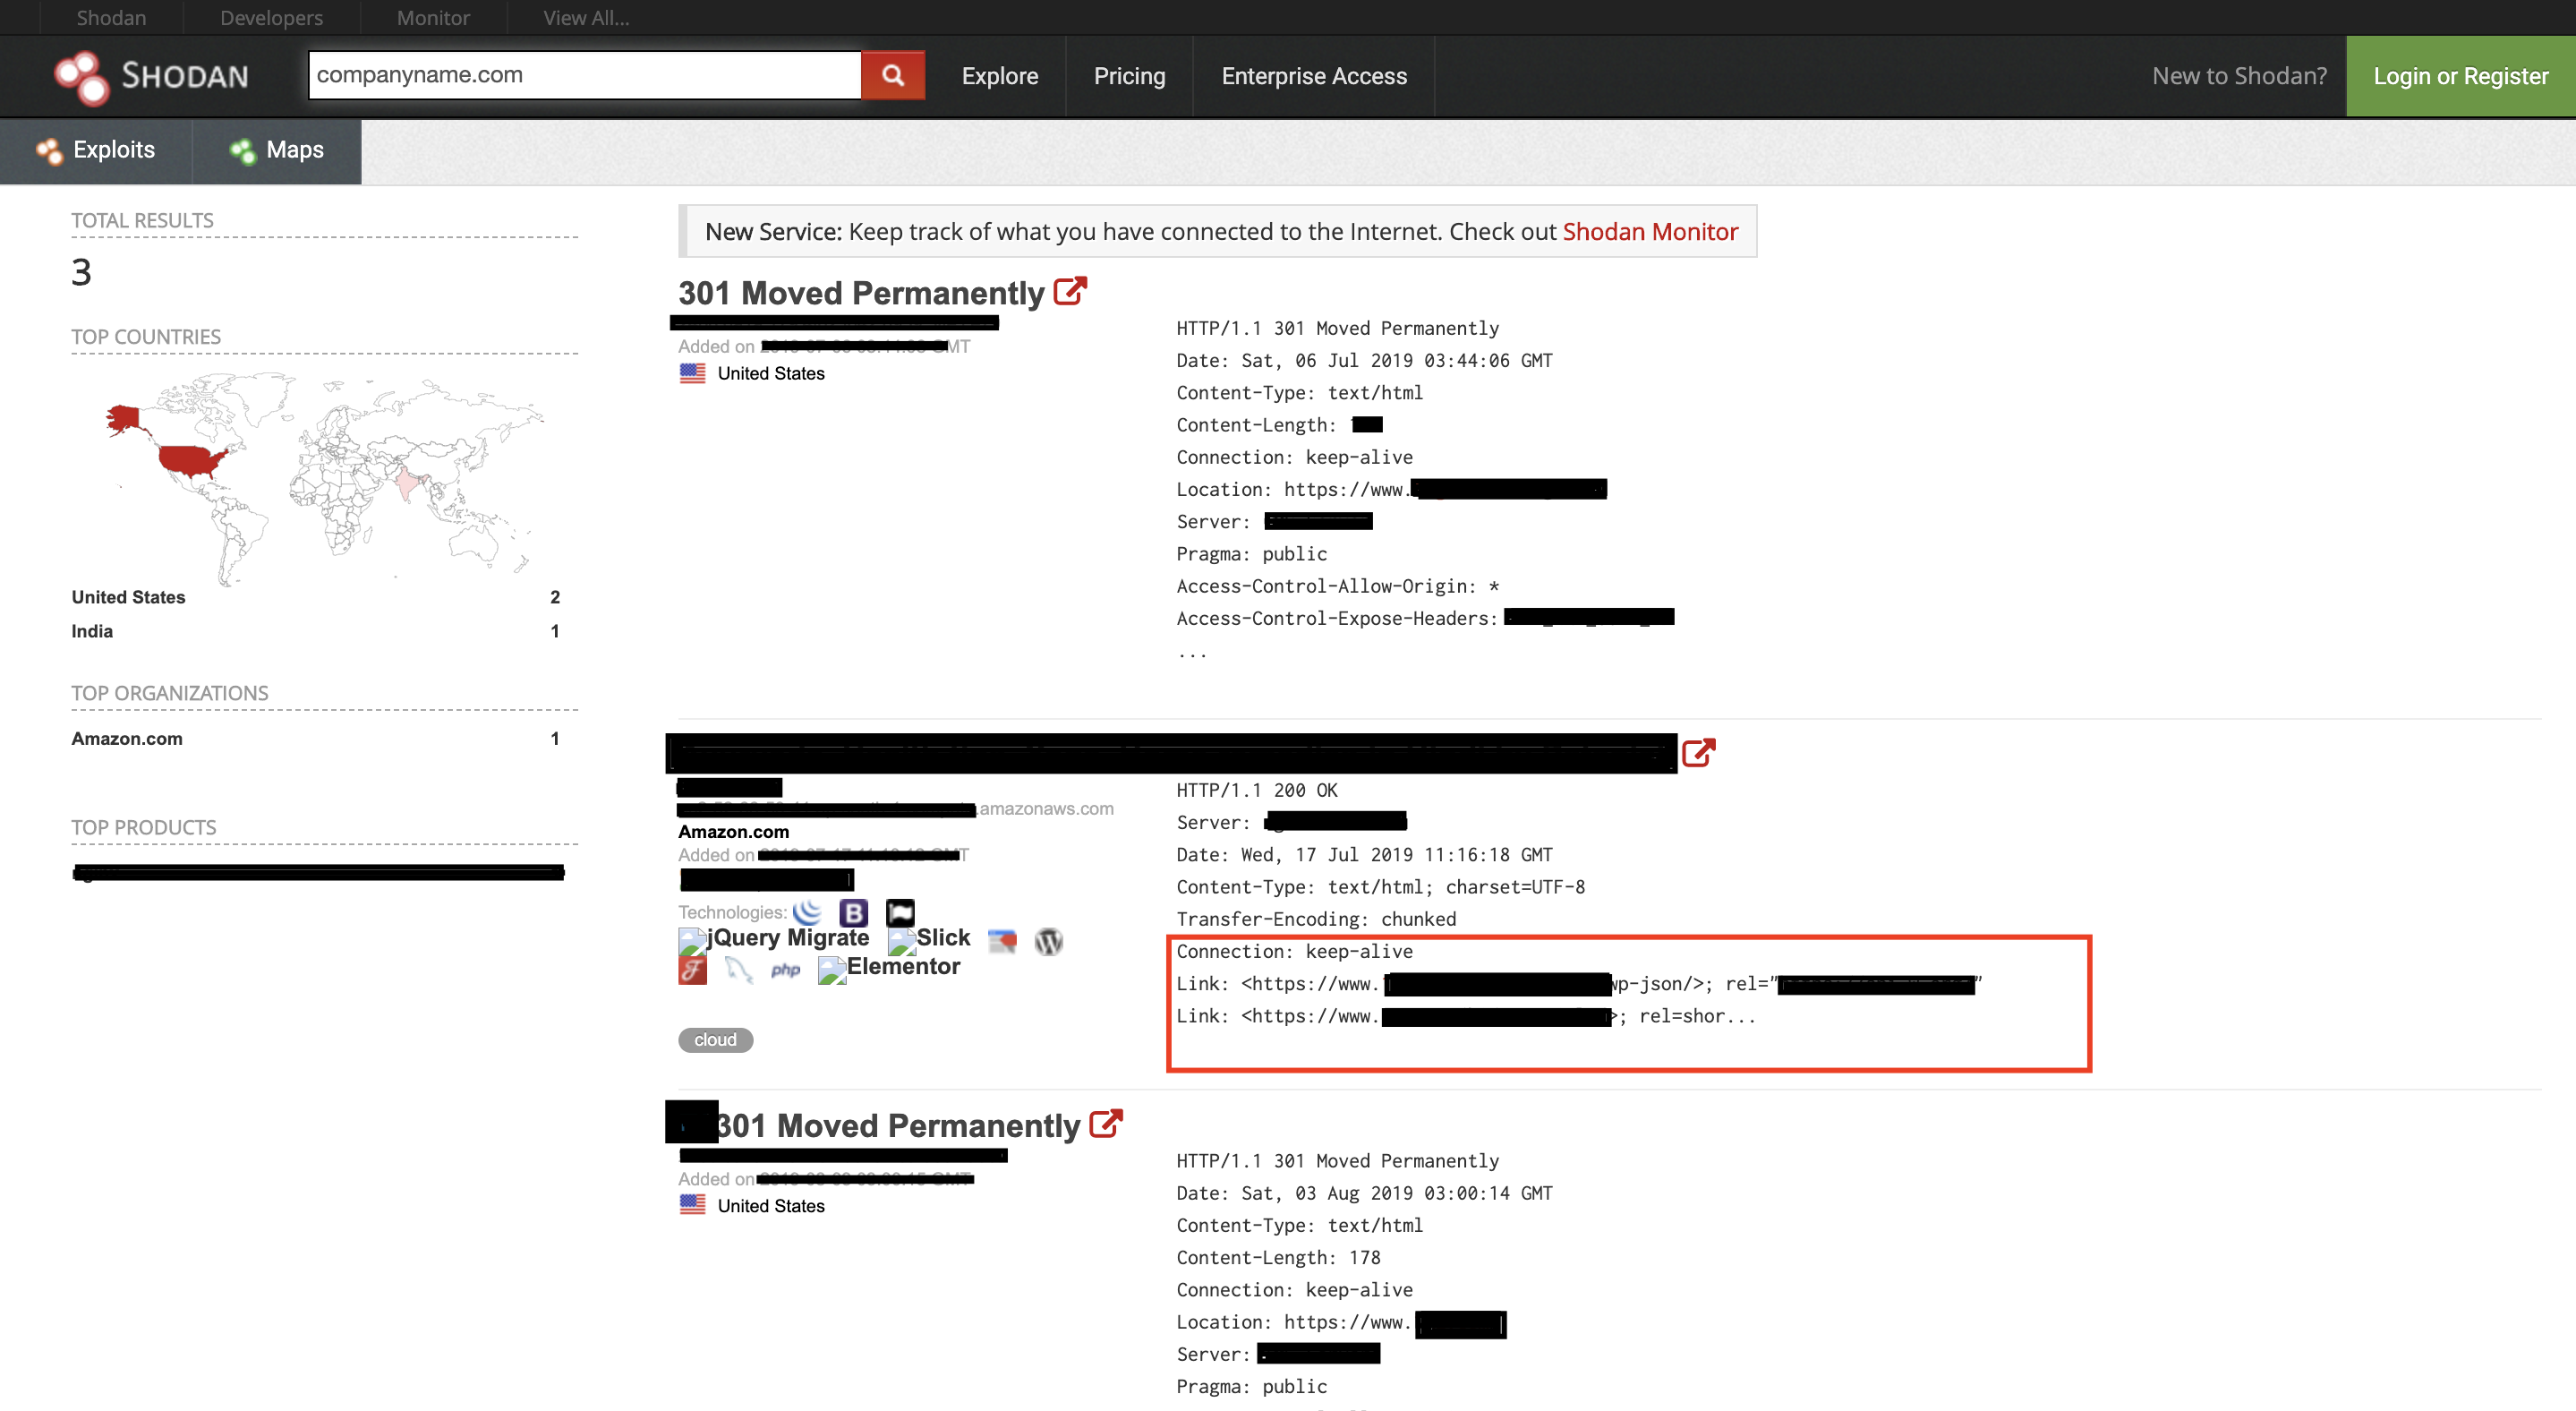Click United States label in first result
This screenshot has width=2576, height=1411.
770,373
